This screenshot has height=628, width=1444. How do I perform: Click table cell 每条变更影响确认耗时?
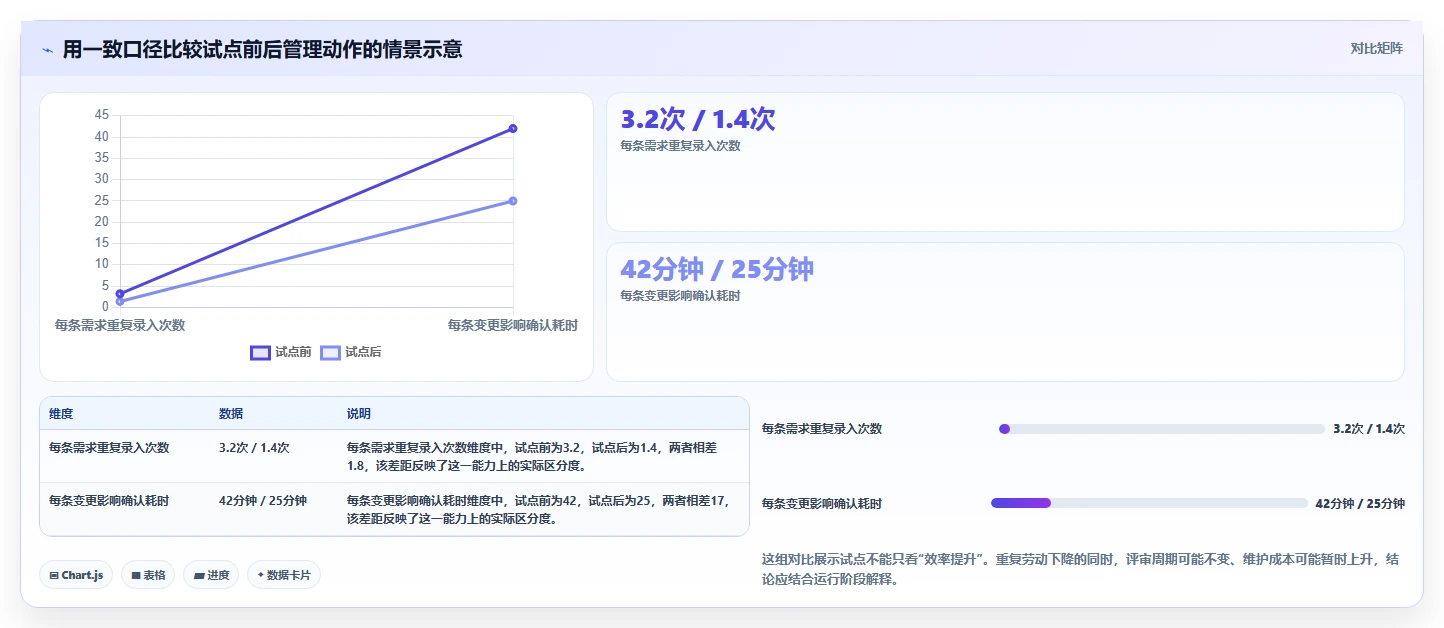(x=109, y=501)
